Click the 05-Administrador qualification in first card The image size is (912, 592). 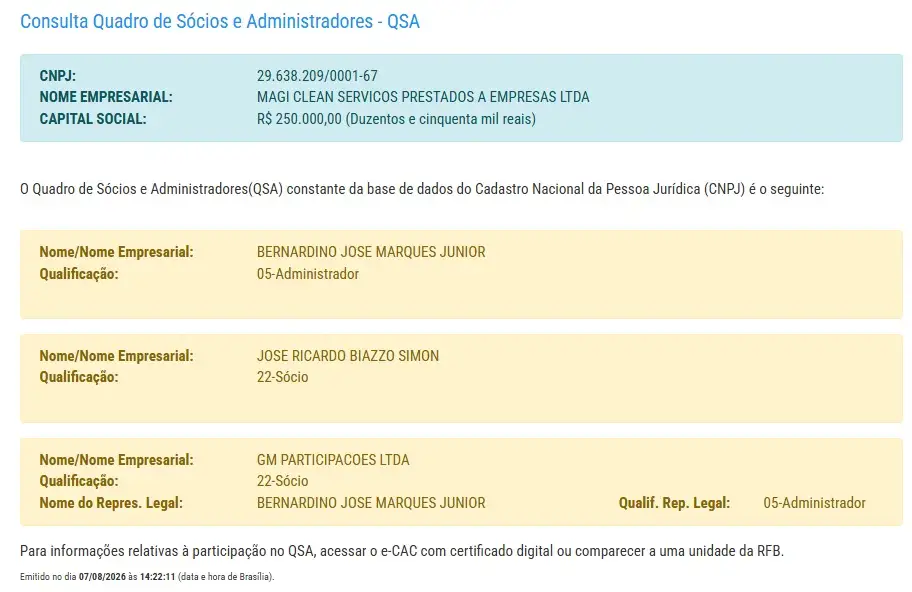click(x=308, y=273)
